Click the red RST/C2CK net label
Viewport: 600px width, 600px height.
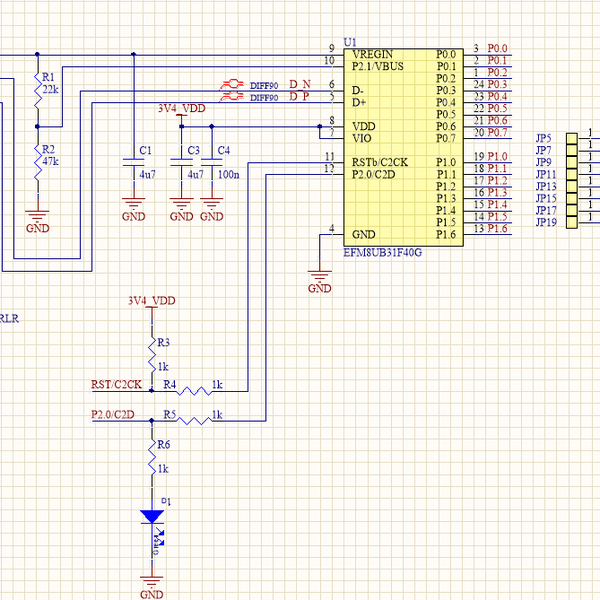tap(116, 385)
